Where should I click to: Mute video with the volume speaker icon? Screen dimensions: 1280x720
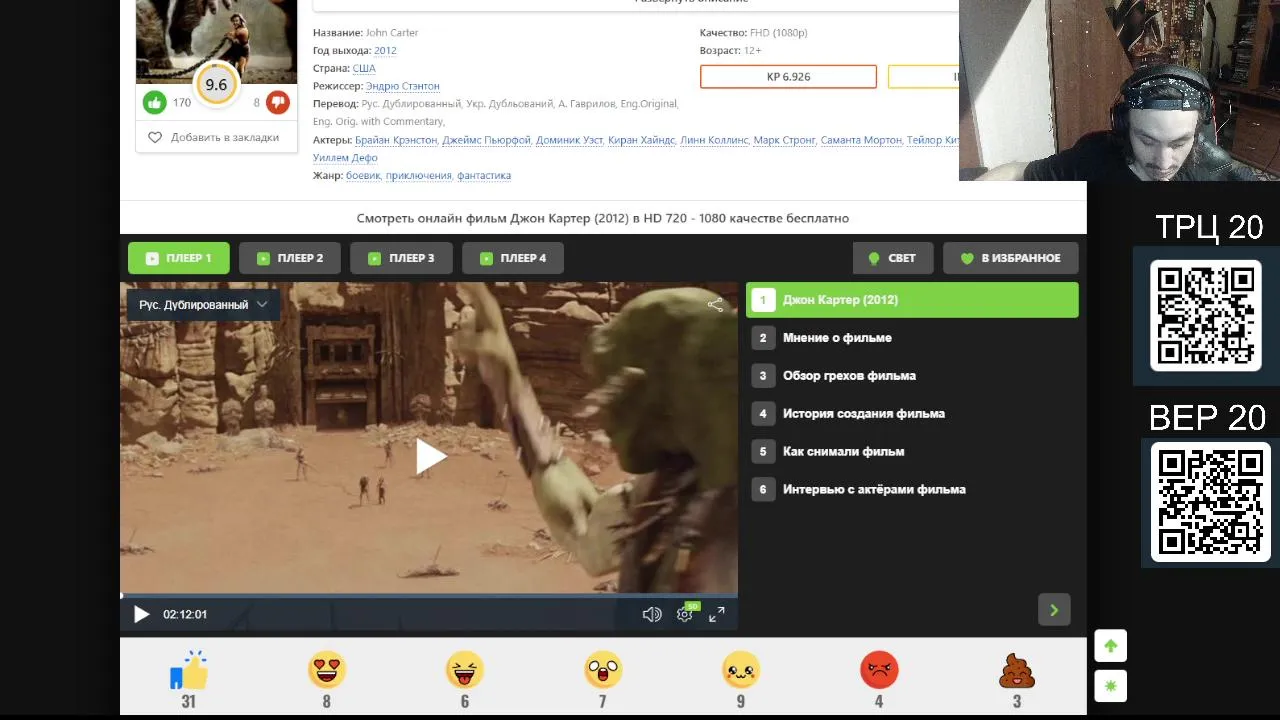point(652,615)
